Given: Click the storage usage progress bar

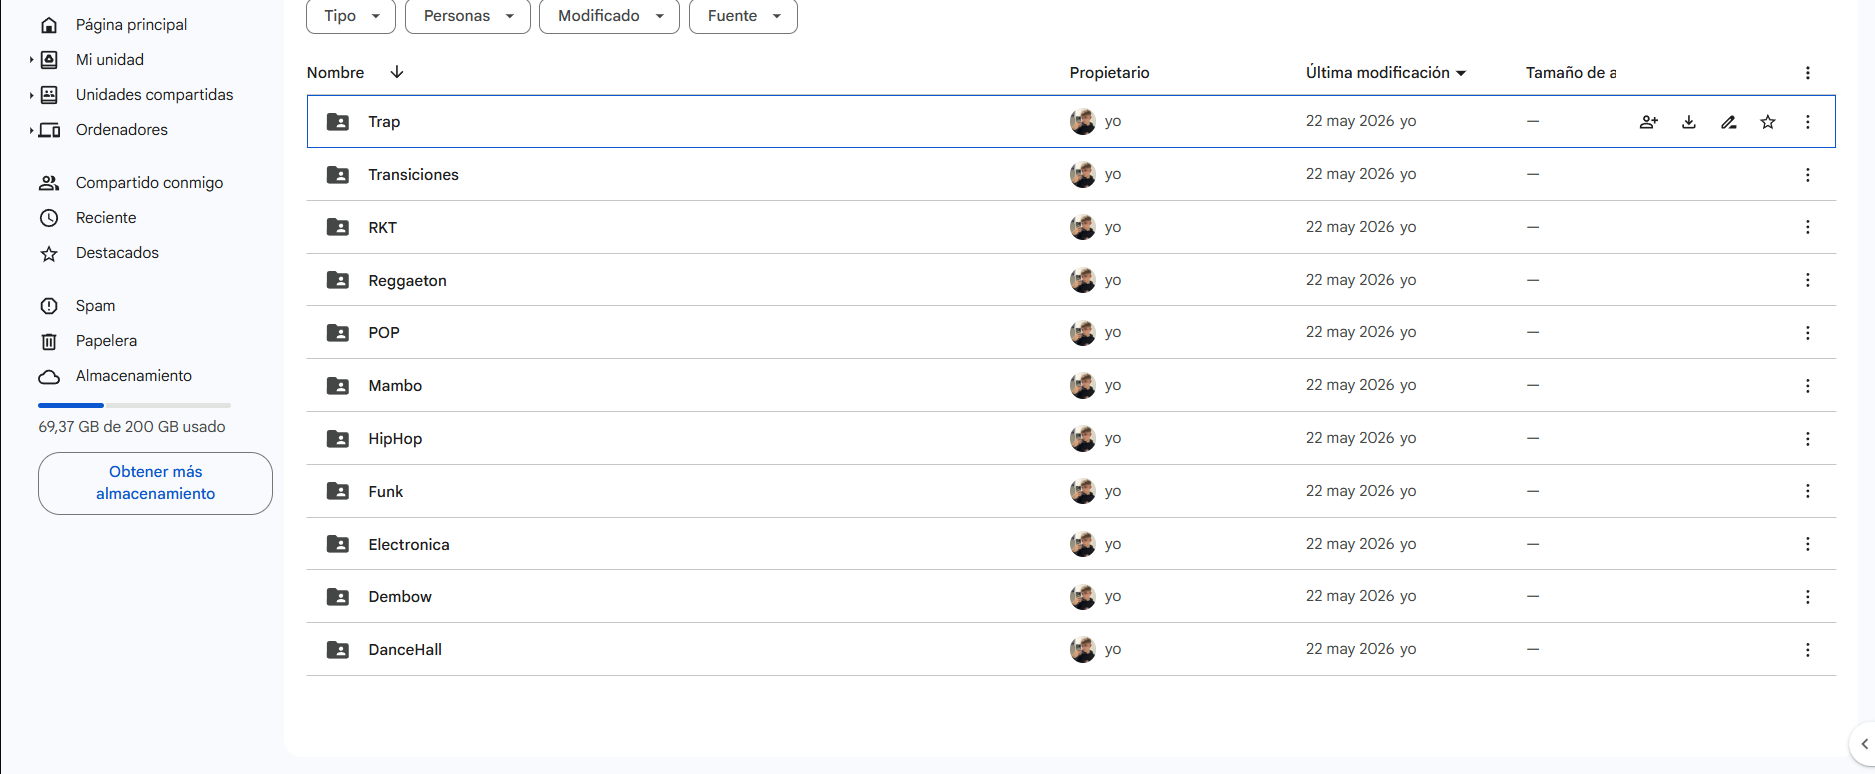Looking at the screenshot, I should click(x=134, y=405).
